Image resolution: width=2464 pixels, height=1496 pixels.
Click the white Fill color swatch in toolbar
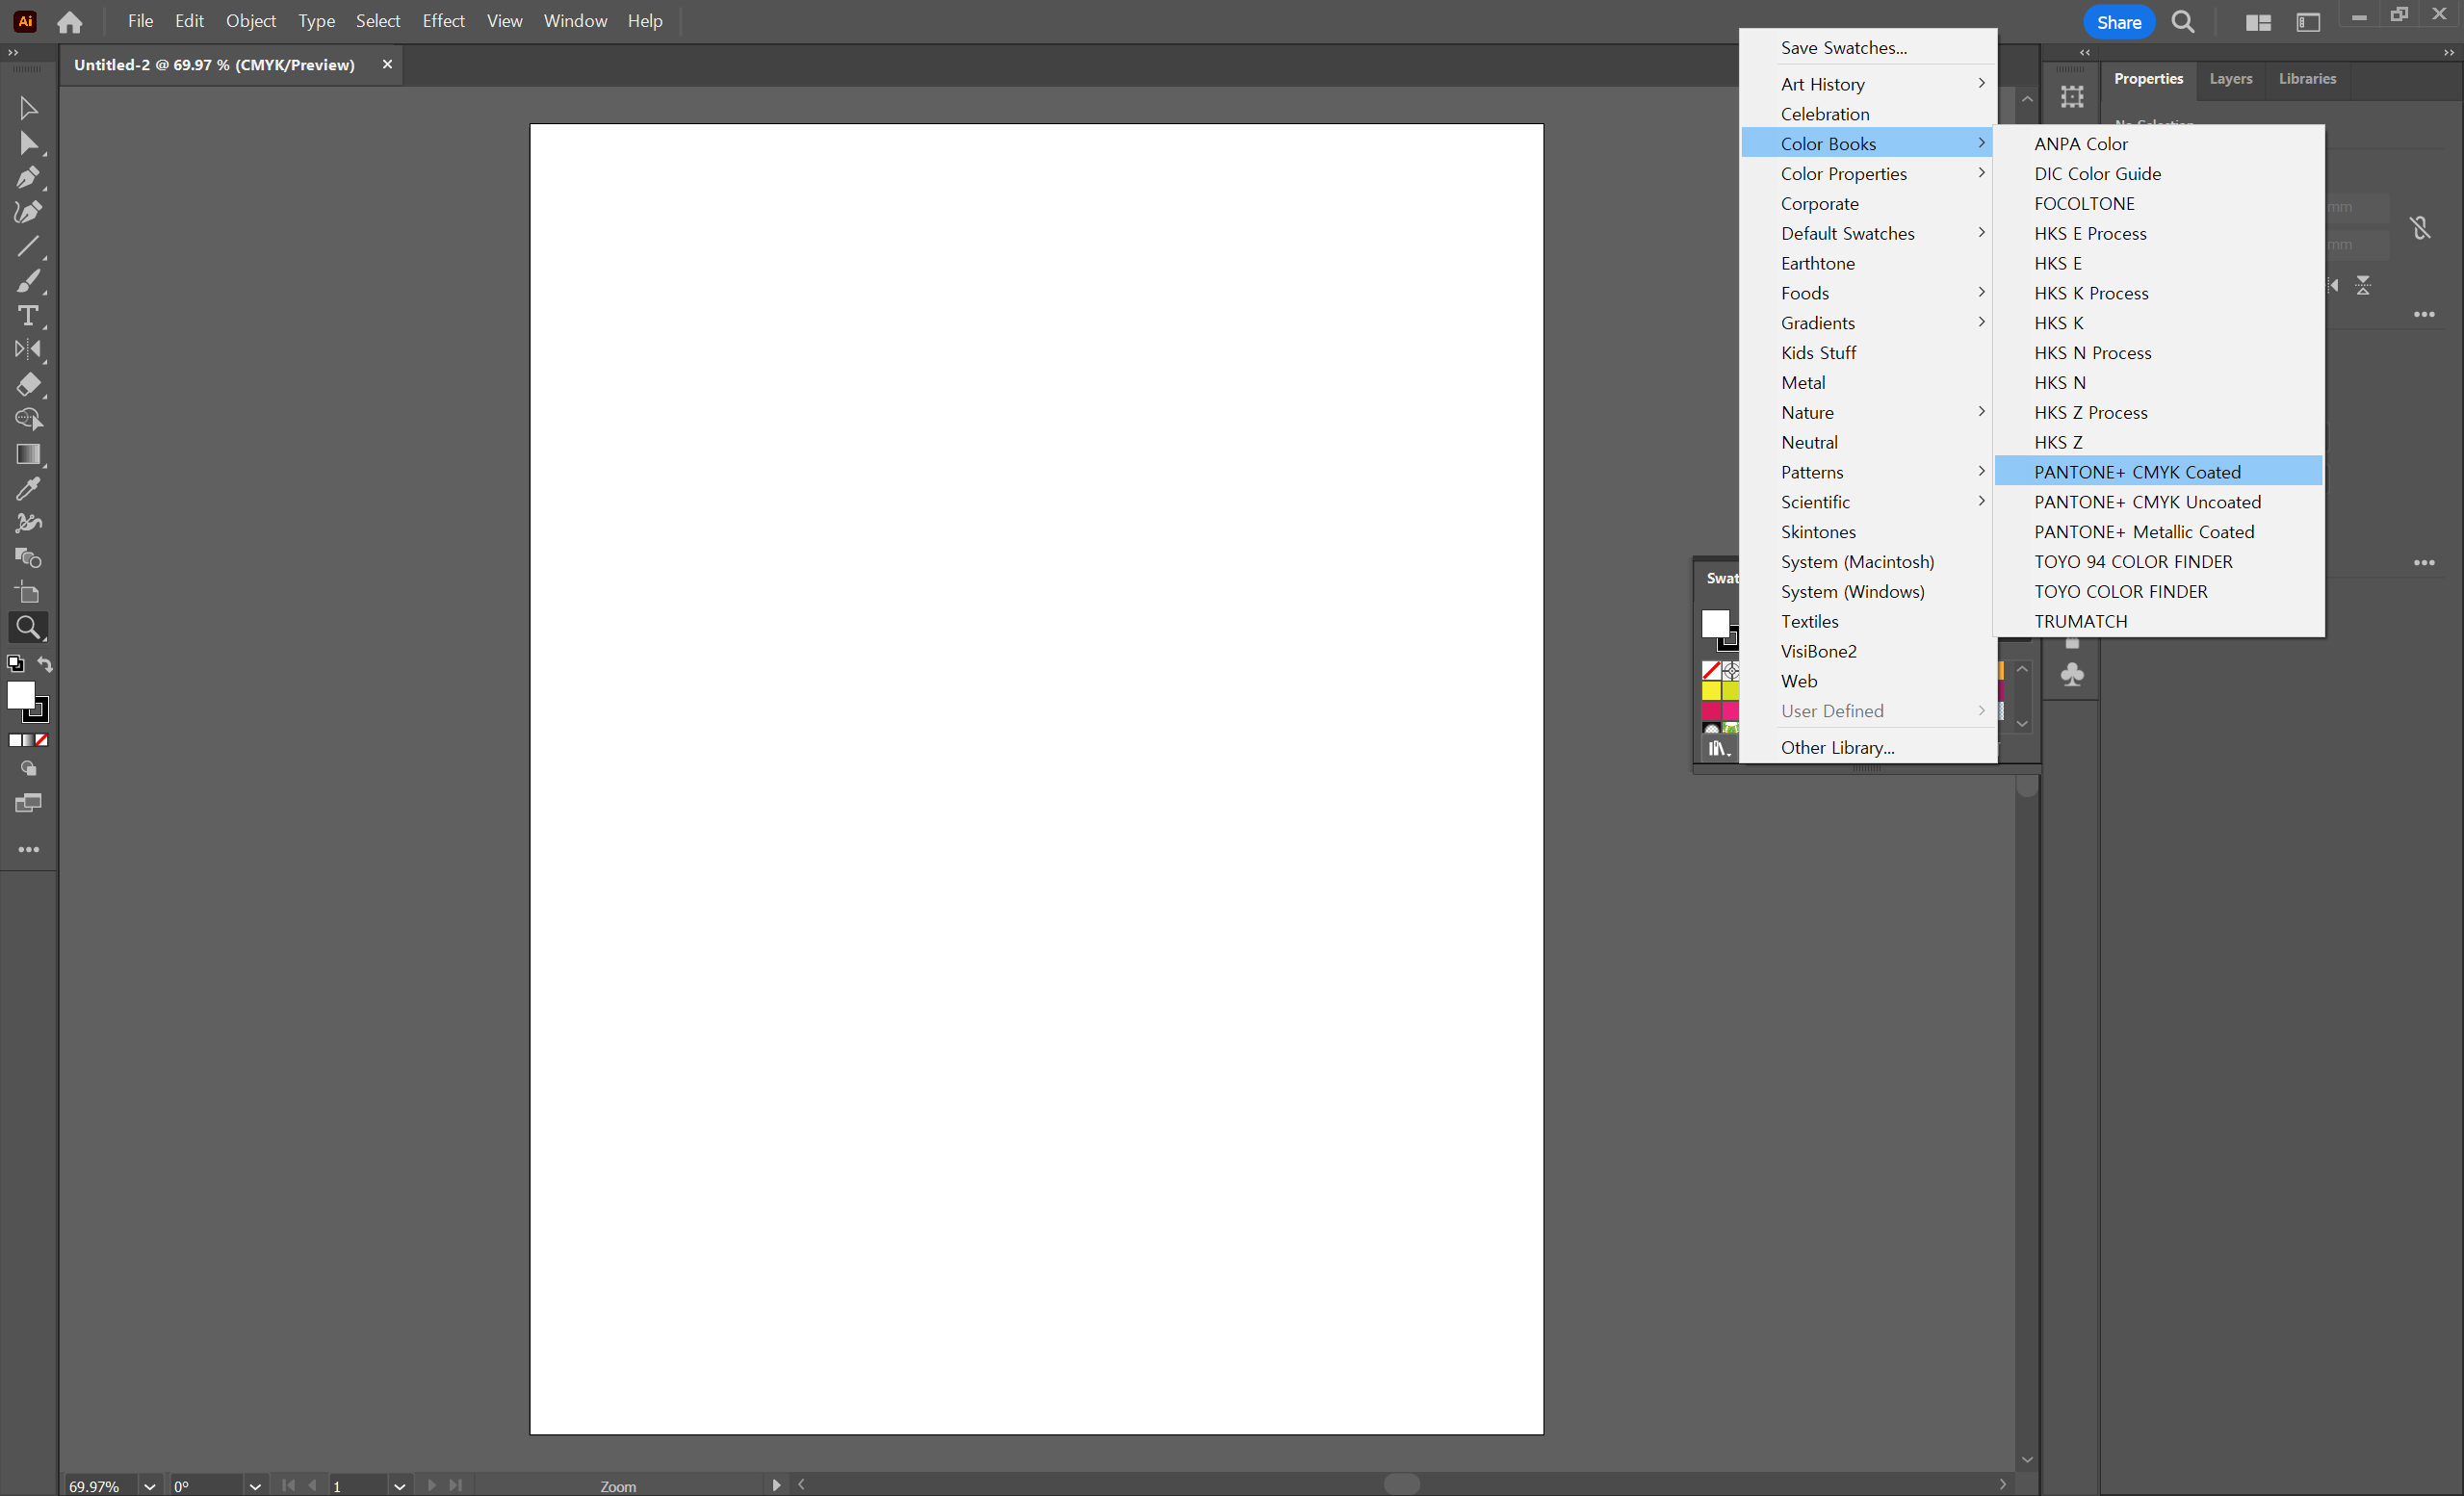(x=20, y=694)
